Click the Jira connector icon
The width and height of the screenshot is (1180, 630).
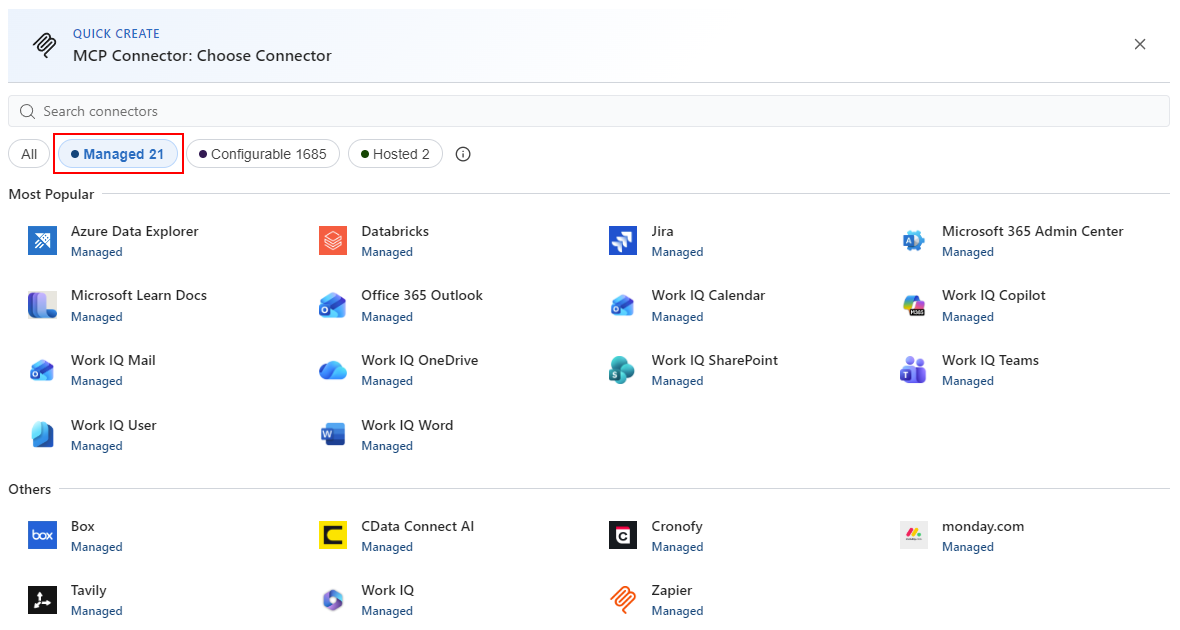point(623,241)
